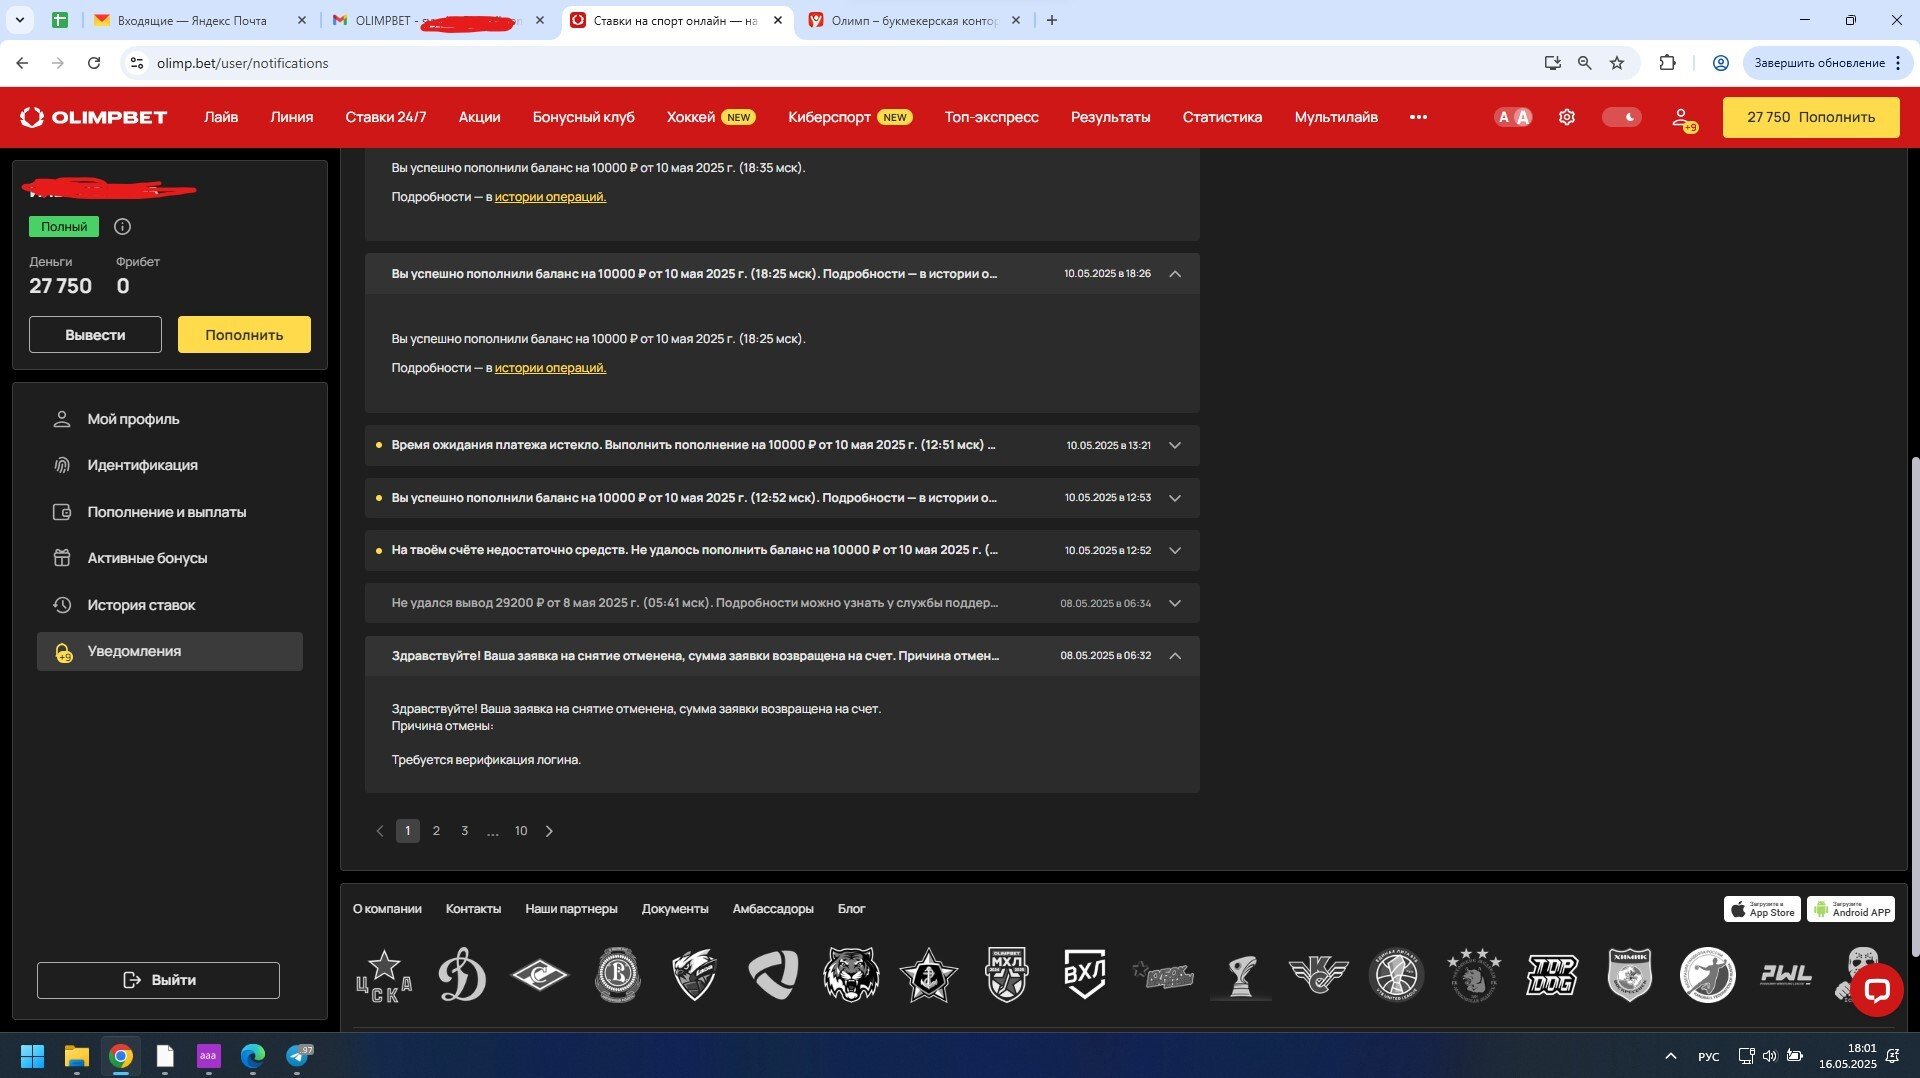Toggle the font size AA switch
The image size is (1920, 1078).
(x=1512, y=117)
